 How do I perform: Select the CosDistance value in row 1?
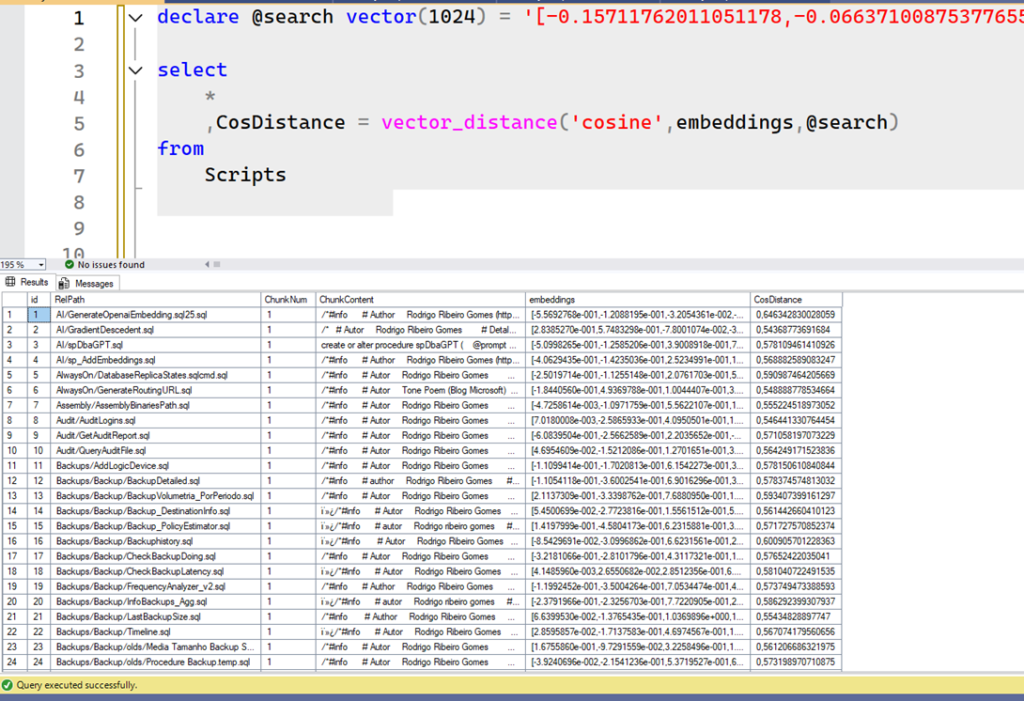[795, 315]
